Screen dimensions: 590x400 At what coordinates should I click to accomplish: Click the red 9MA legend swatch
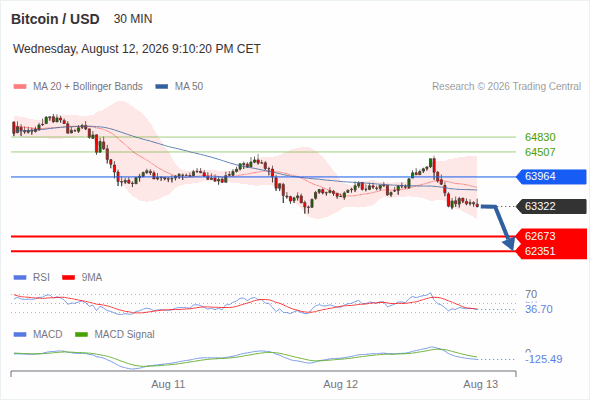coord(68,278)
